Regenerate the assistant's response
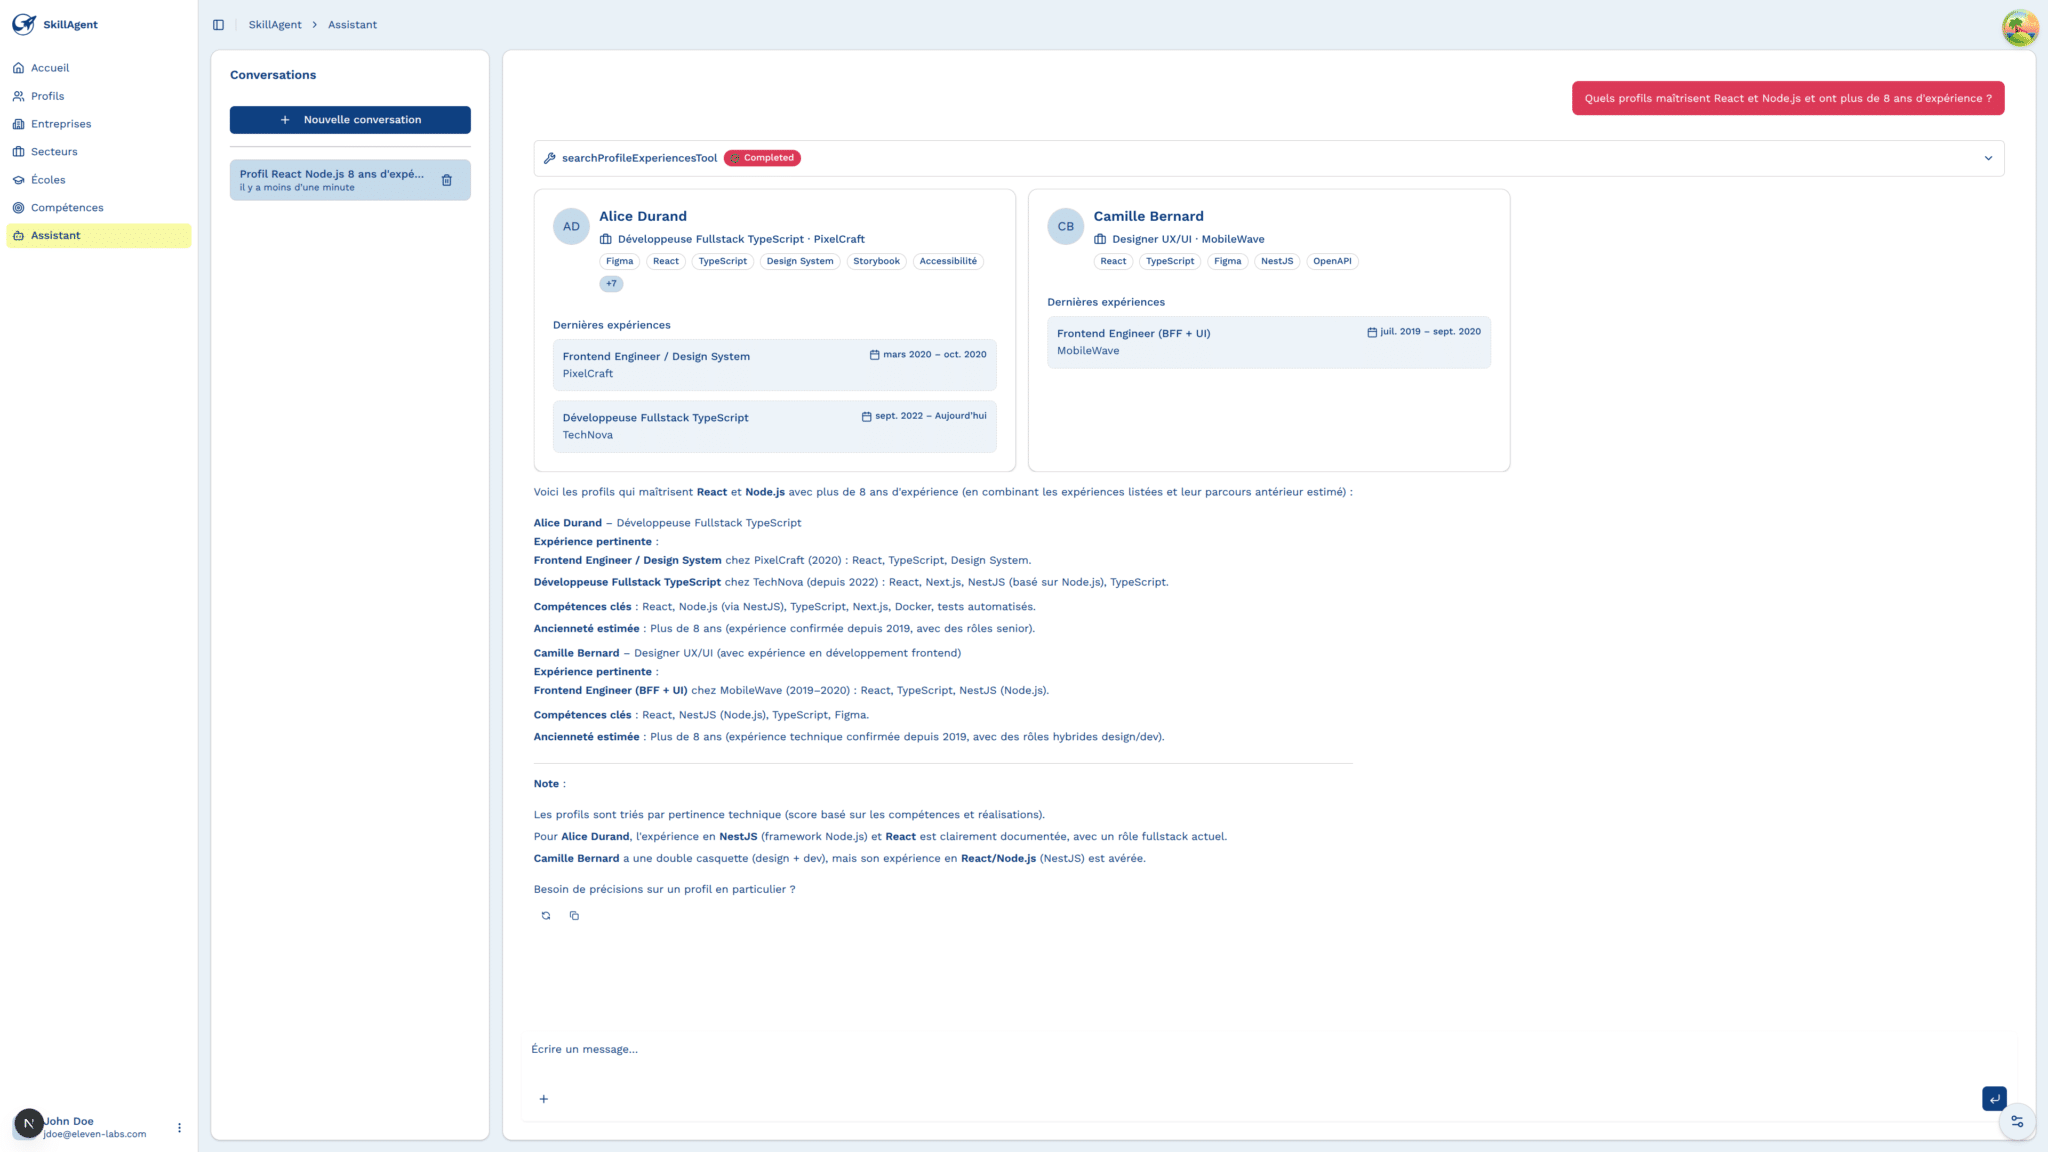Viewport: 2048px width, 1152px height. point(545,915)
